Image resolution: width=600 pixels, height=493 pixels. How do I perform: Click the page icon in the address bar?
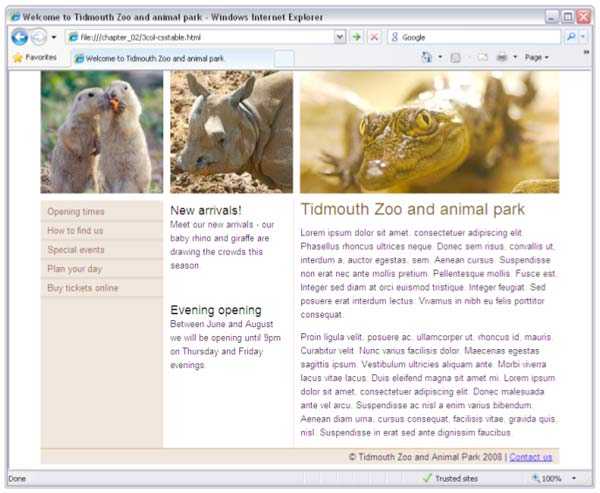point(73,37)
